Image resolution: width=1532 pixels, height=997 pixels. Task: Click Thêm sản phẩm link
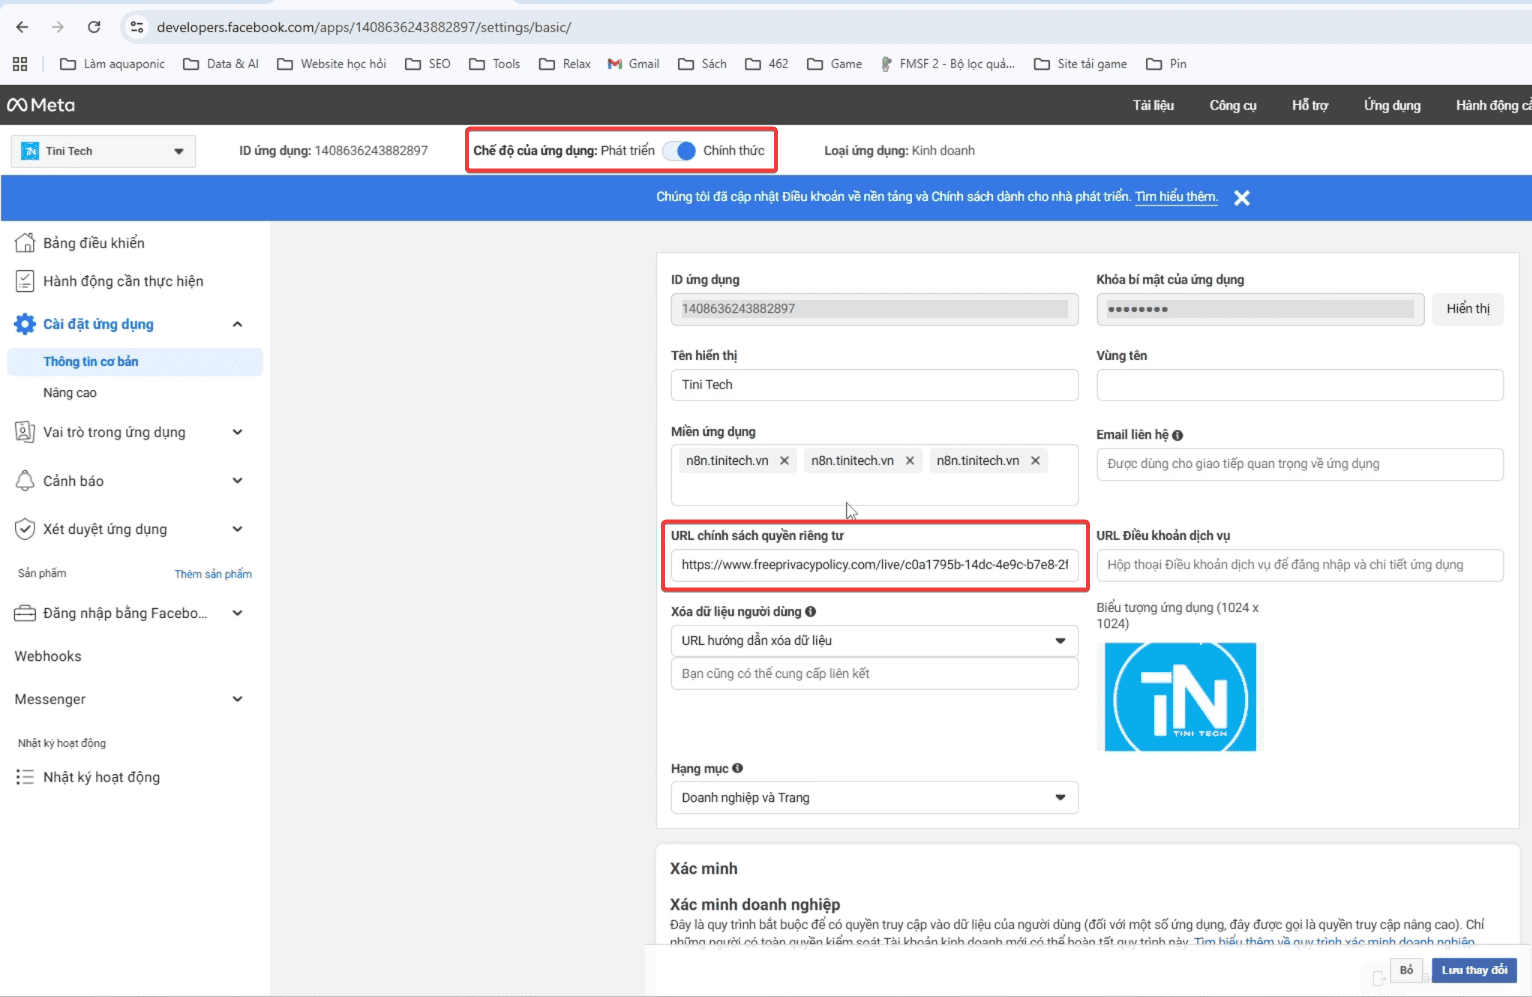point(213,574)
